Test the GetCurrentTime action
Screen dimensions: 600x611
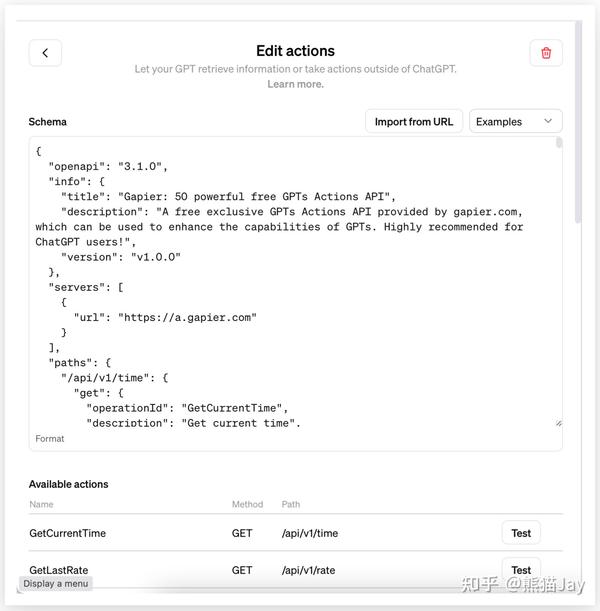pyautogui.click(x=521, y=533)
